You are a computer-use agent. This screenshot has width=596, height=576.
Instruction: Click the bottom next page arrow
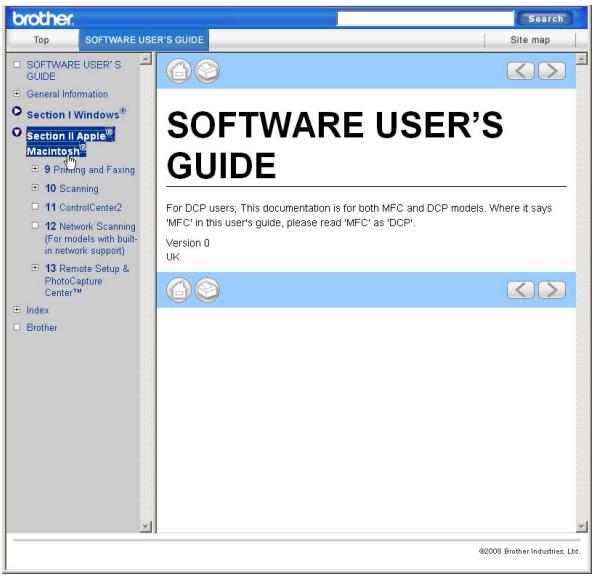552,290
